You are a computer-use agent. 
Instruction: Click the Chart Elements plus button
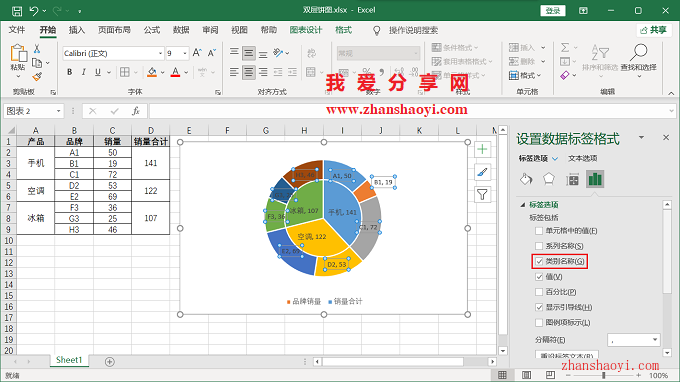pos(482,150)
